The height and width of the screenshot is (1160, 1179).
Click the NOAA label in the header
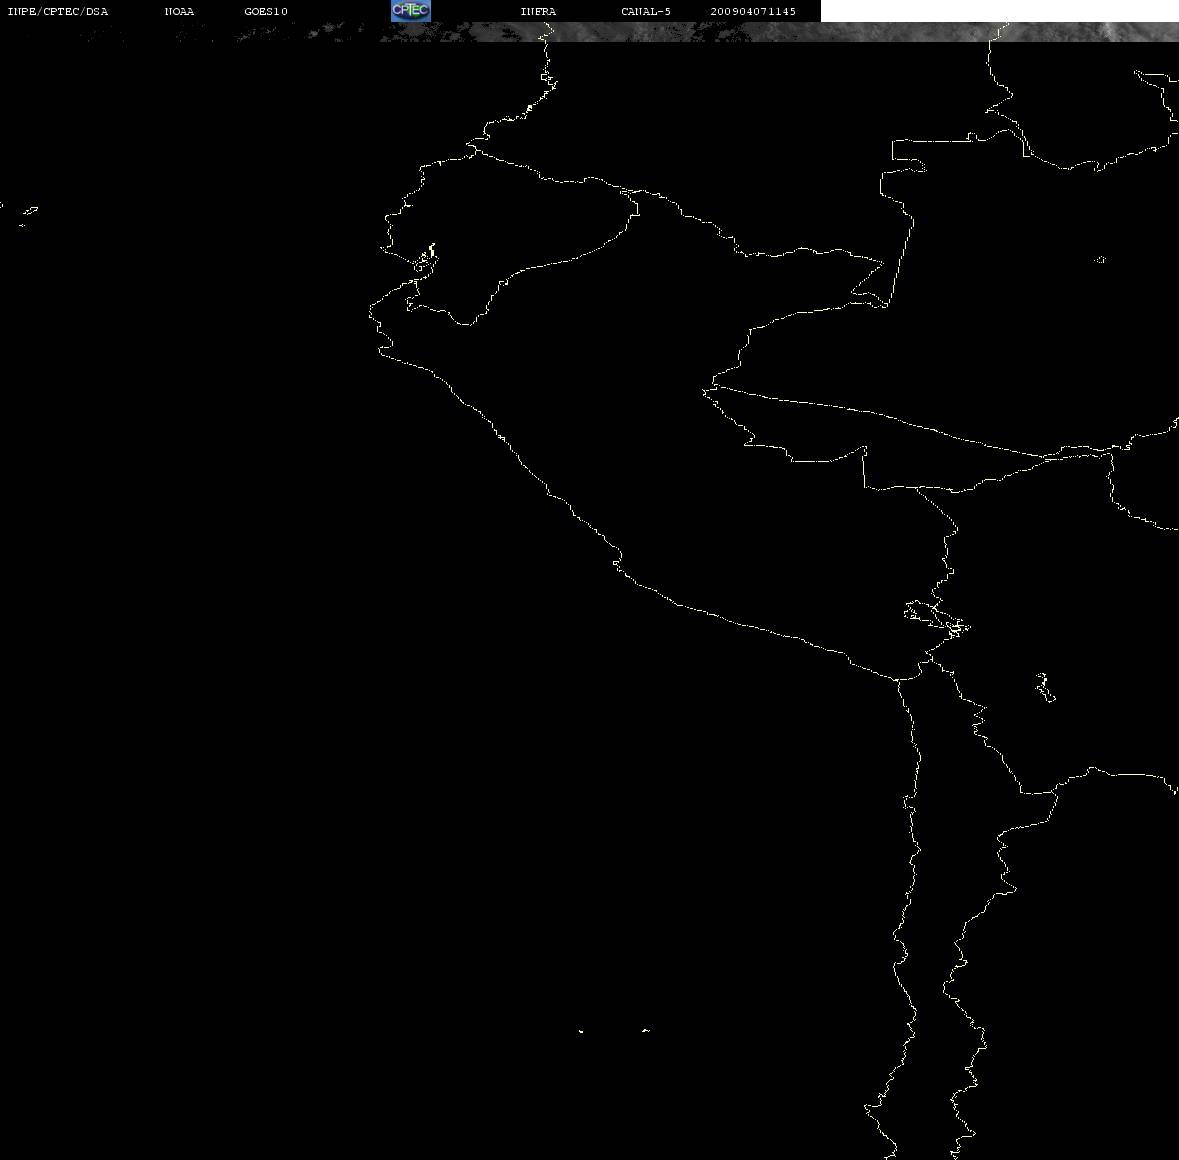click(x=179, y=11)
